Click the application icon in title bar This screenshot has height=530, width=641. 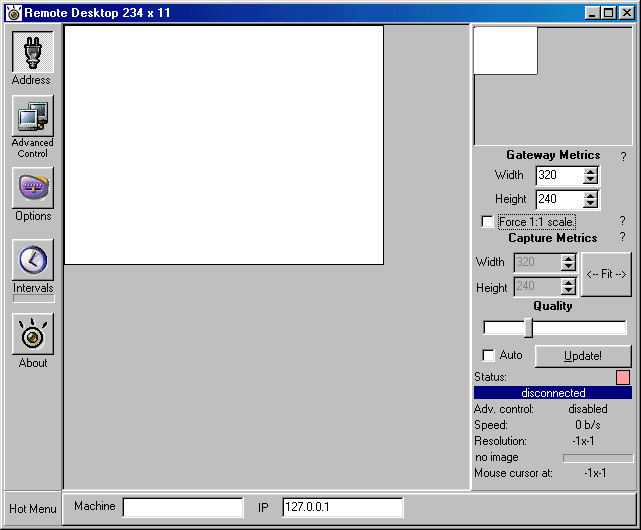(x=13, y=12)
